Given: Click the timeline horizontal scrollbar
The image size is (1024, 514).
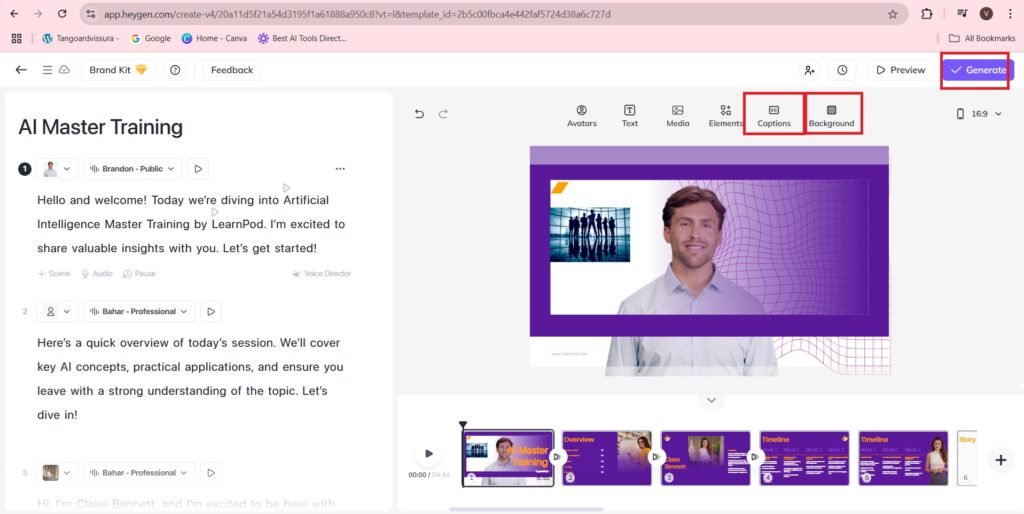Looking at the screenshot, I should (526, 509).
